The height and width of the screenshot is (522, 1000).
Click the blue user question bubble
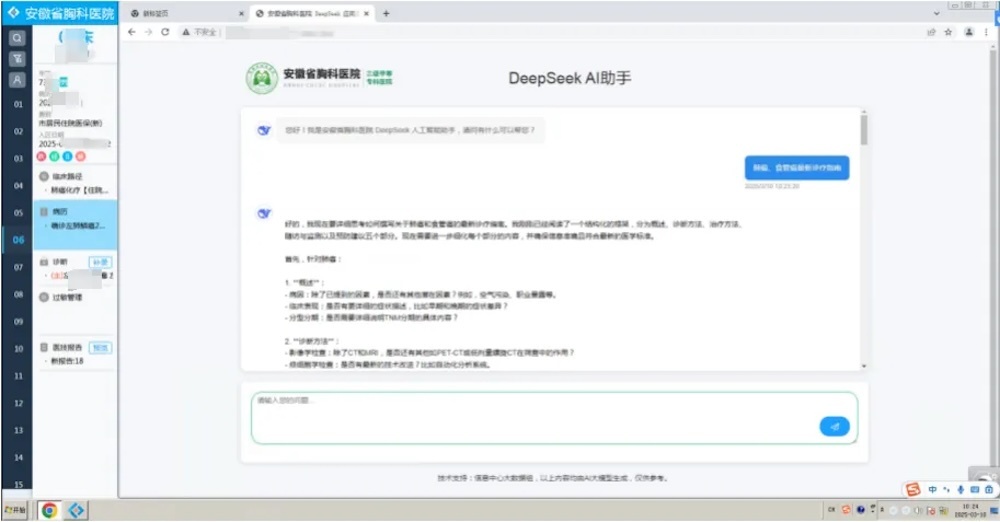coord(797,168)
